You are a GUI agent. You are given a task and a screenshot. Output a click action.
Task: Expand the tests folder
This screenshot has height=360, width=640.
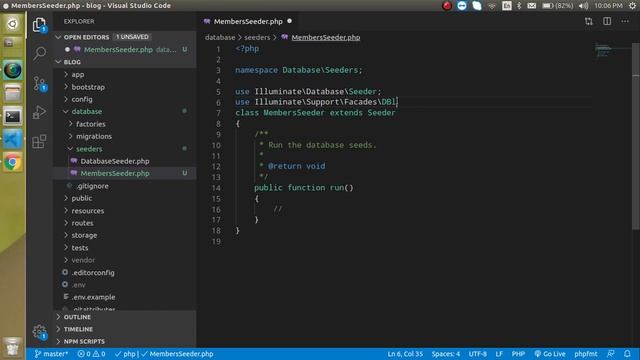[80, 248]
